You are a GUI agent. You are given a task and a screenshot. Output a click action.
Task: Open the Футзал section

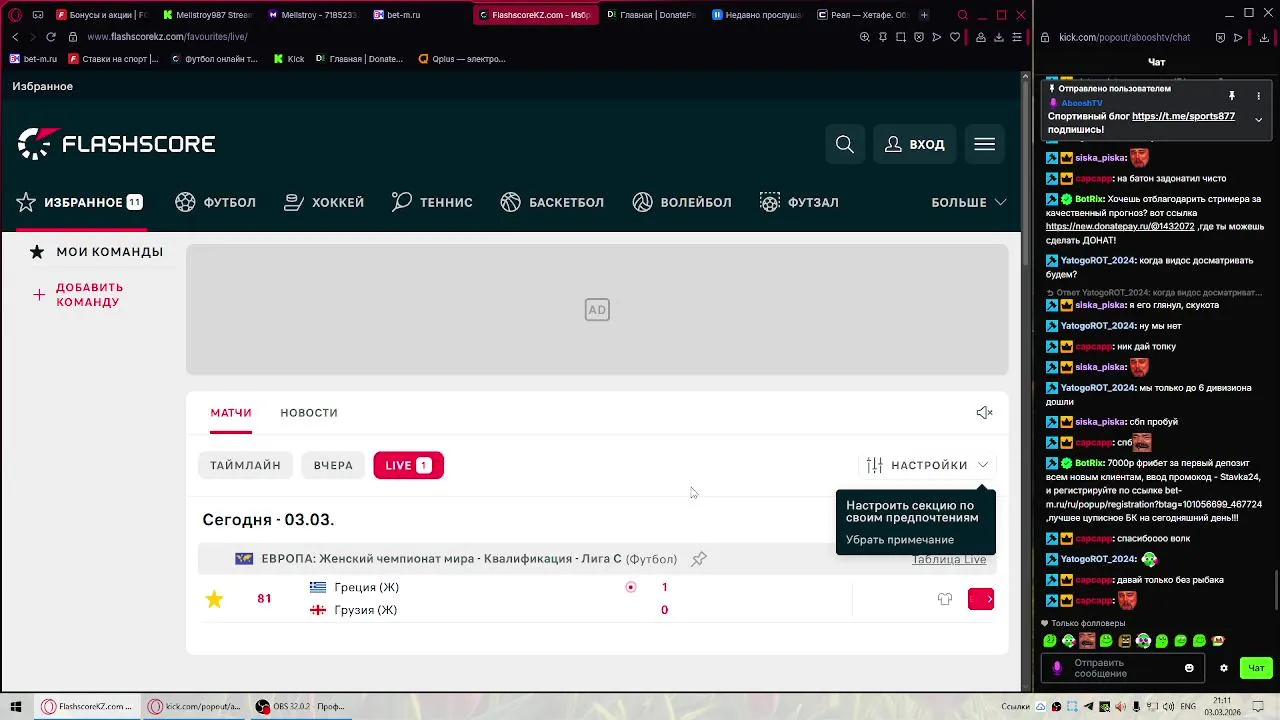click(799, 202)
